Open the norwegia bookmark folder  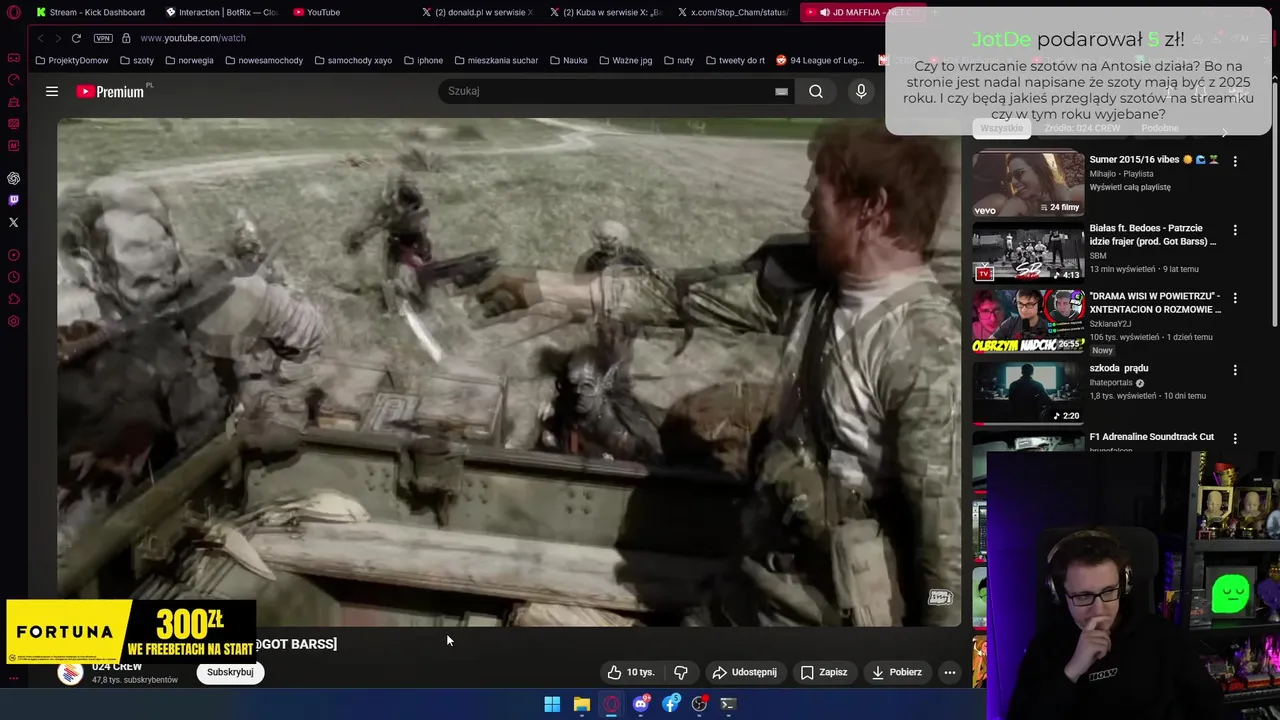click(189, 60)
